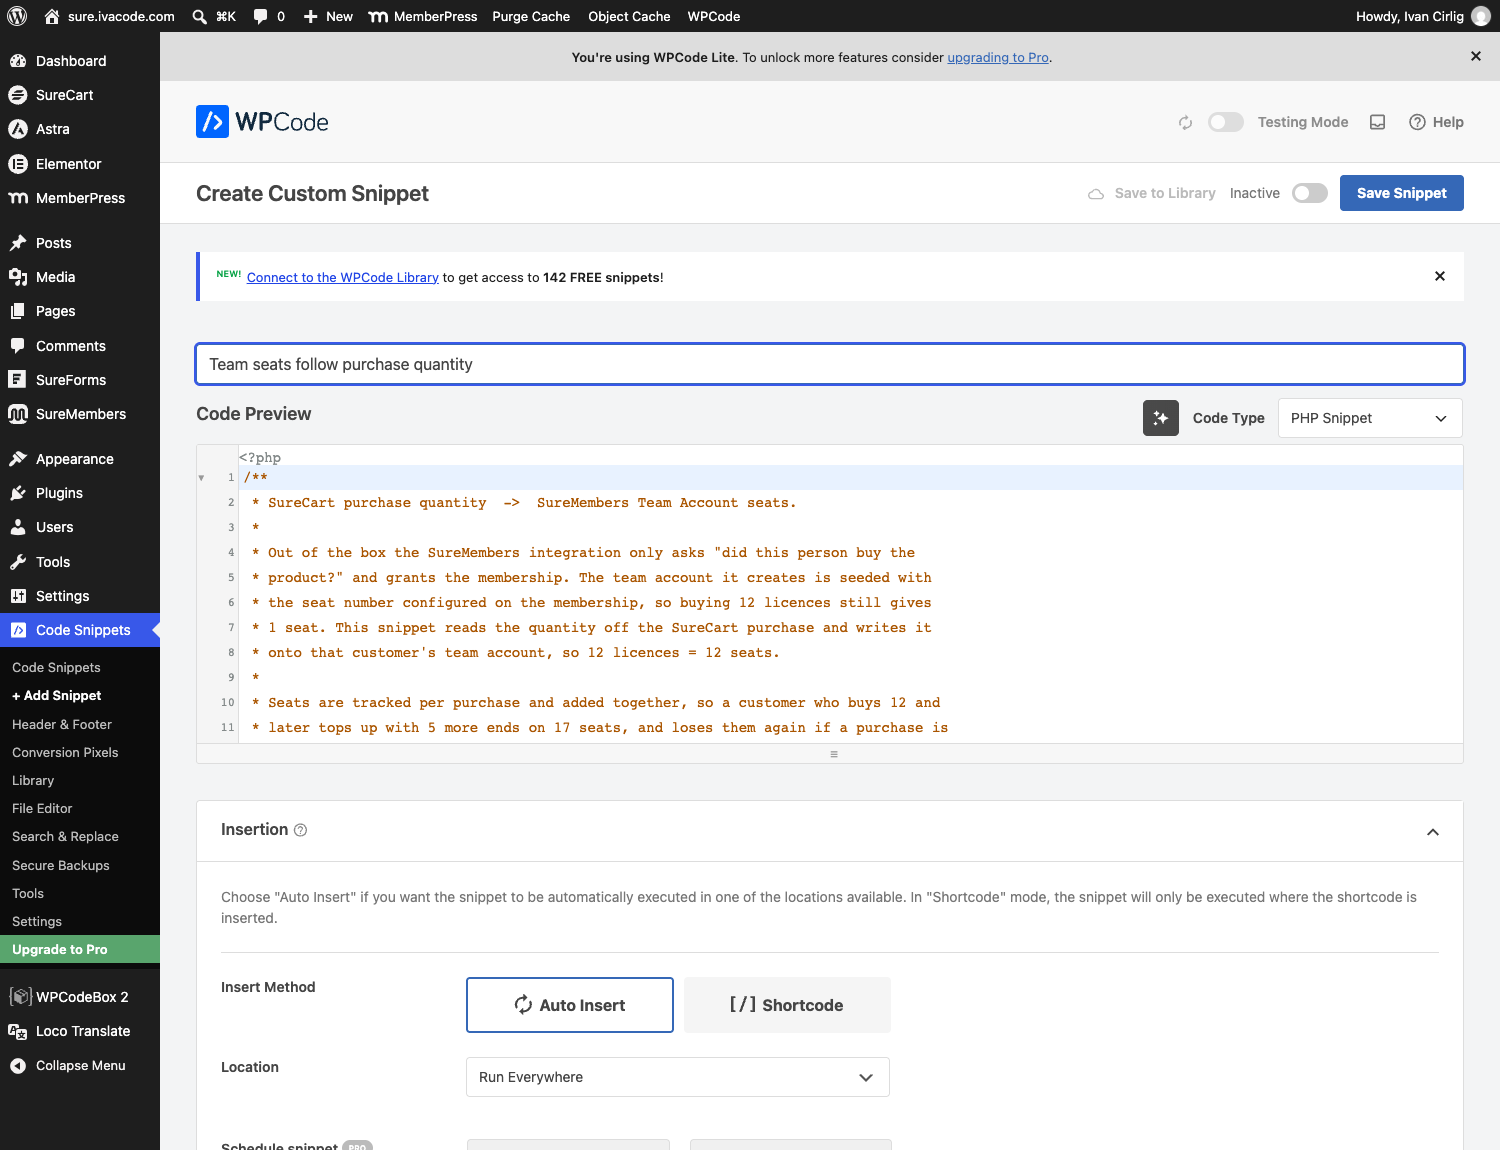Open comments bubble in admin bar
Image resolution: width=1500 pixels, height=1150 pixels.
[x=269, y=16]
